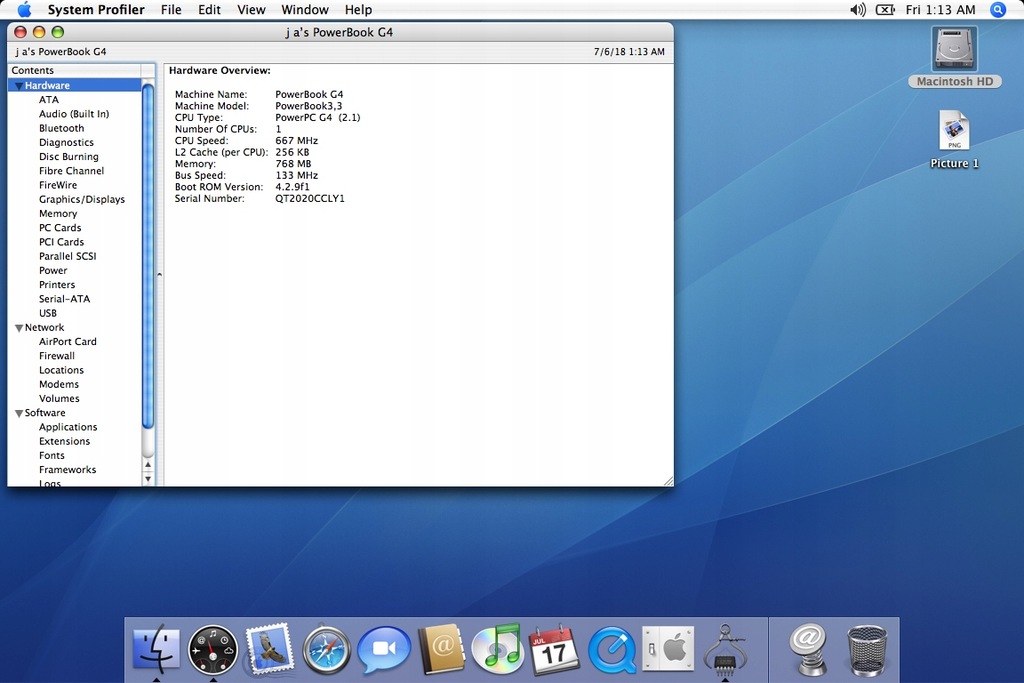Collapse the Hardware section triangle
The height and width of the screenshot is (683, 1024).
(19, 86)
